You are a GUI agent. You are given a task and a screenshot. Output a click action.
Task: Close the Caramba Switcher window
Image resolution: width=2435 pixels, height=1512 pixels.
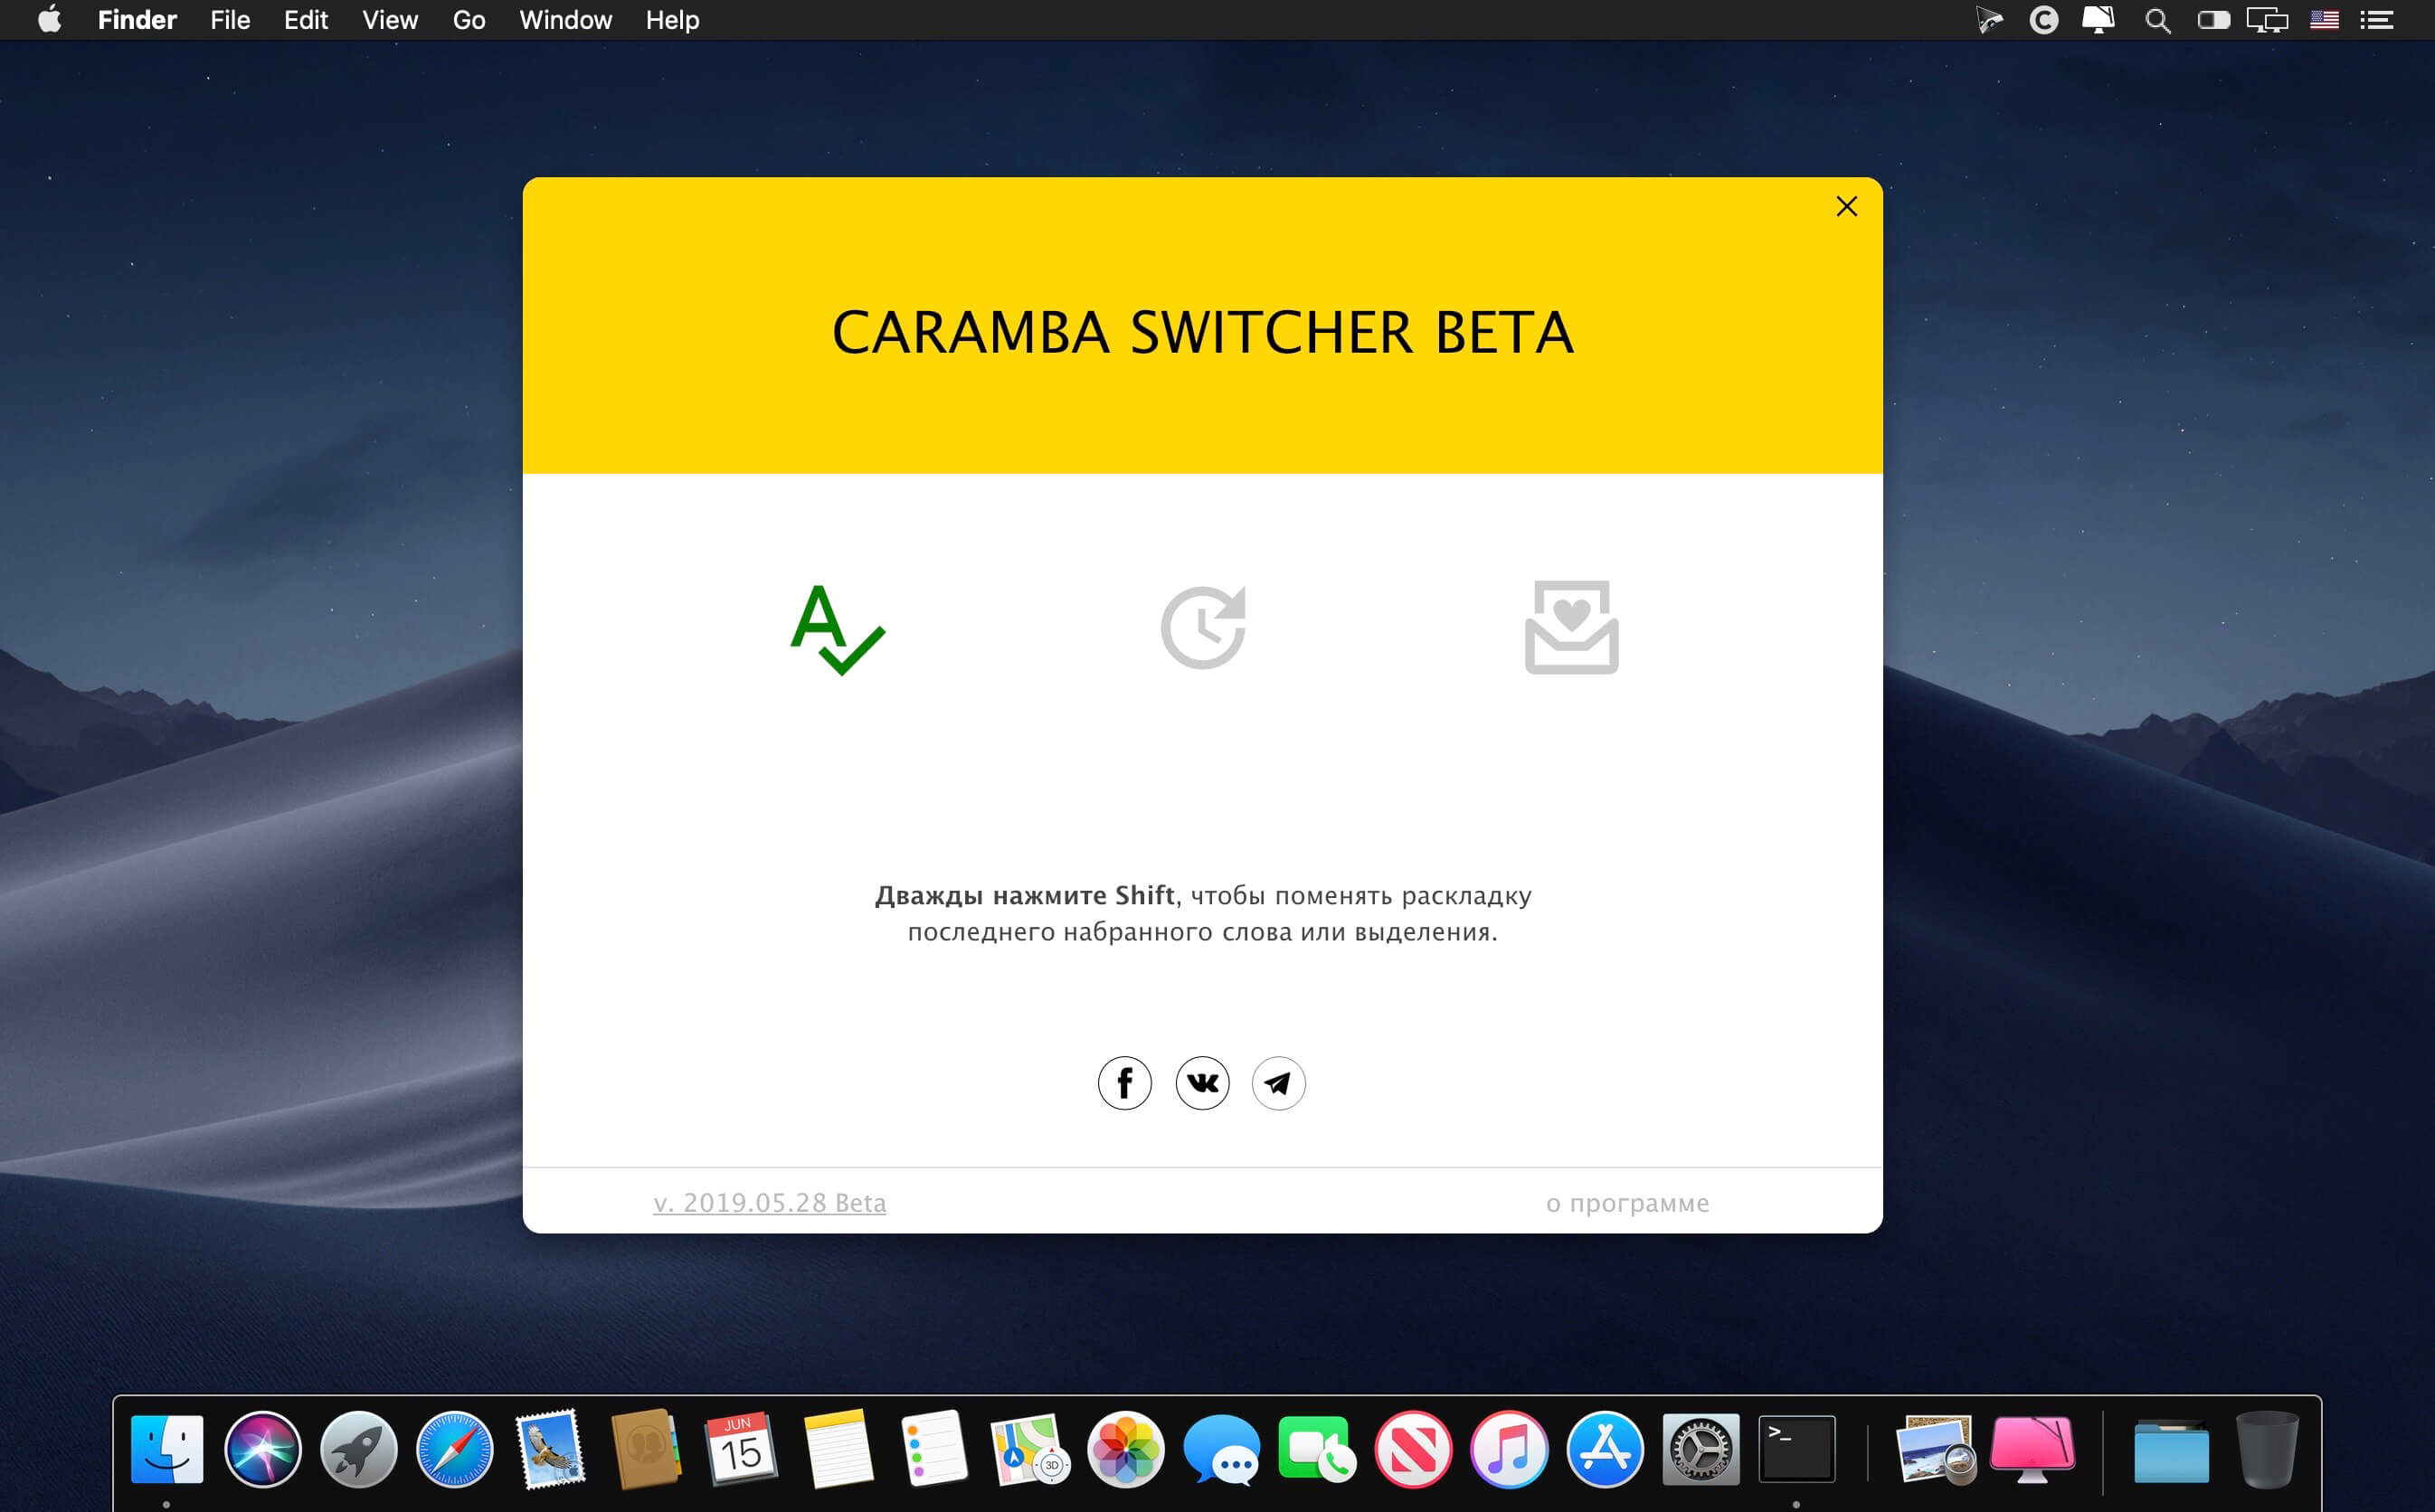point(1847,206)
